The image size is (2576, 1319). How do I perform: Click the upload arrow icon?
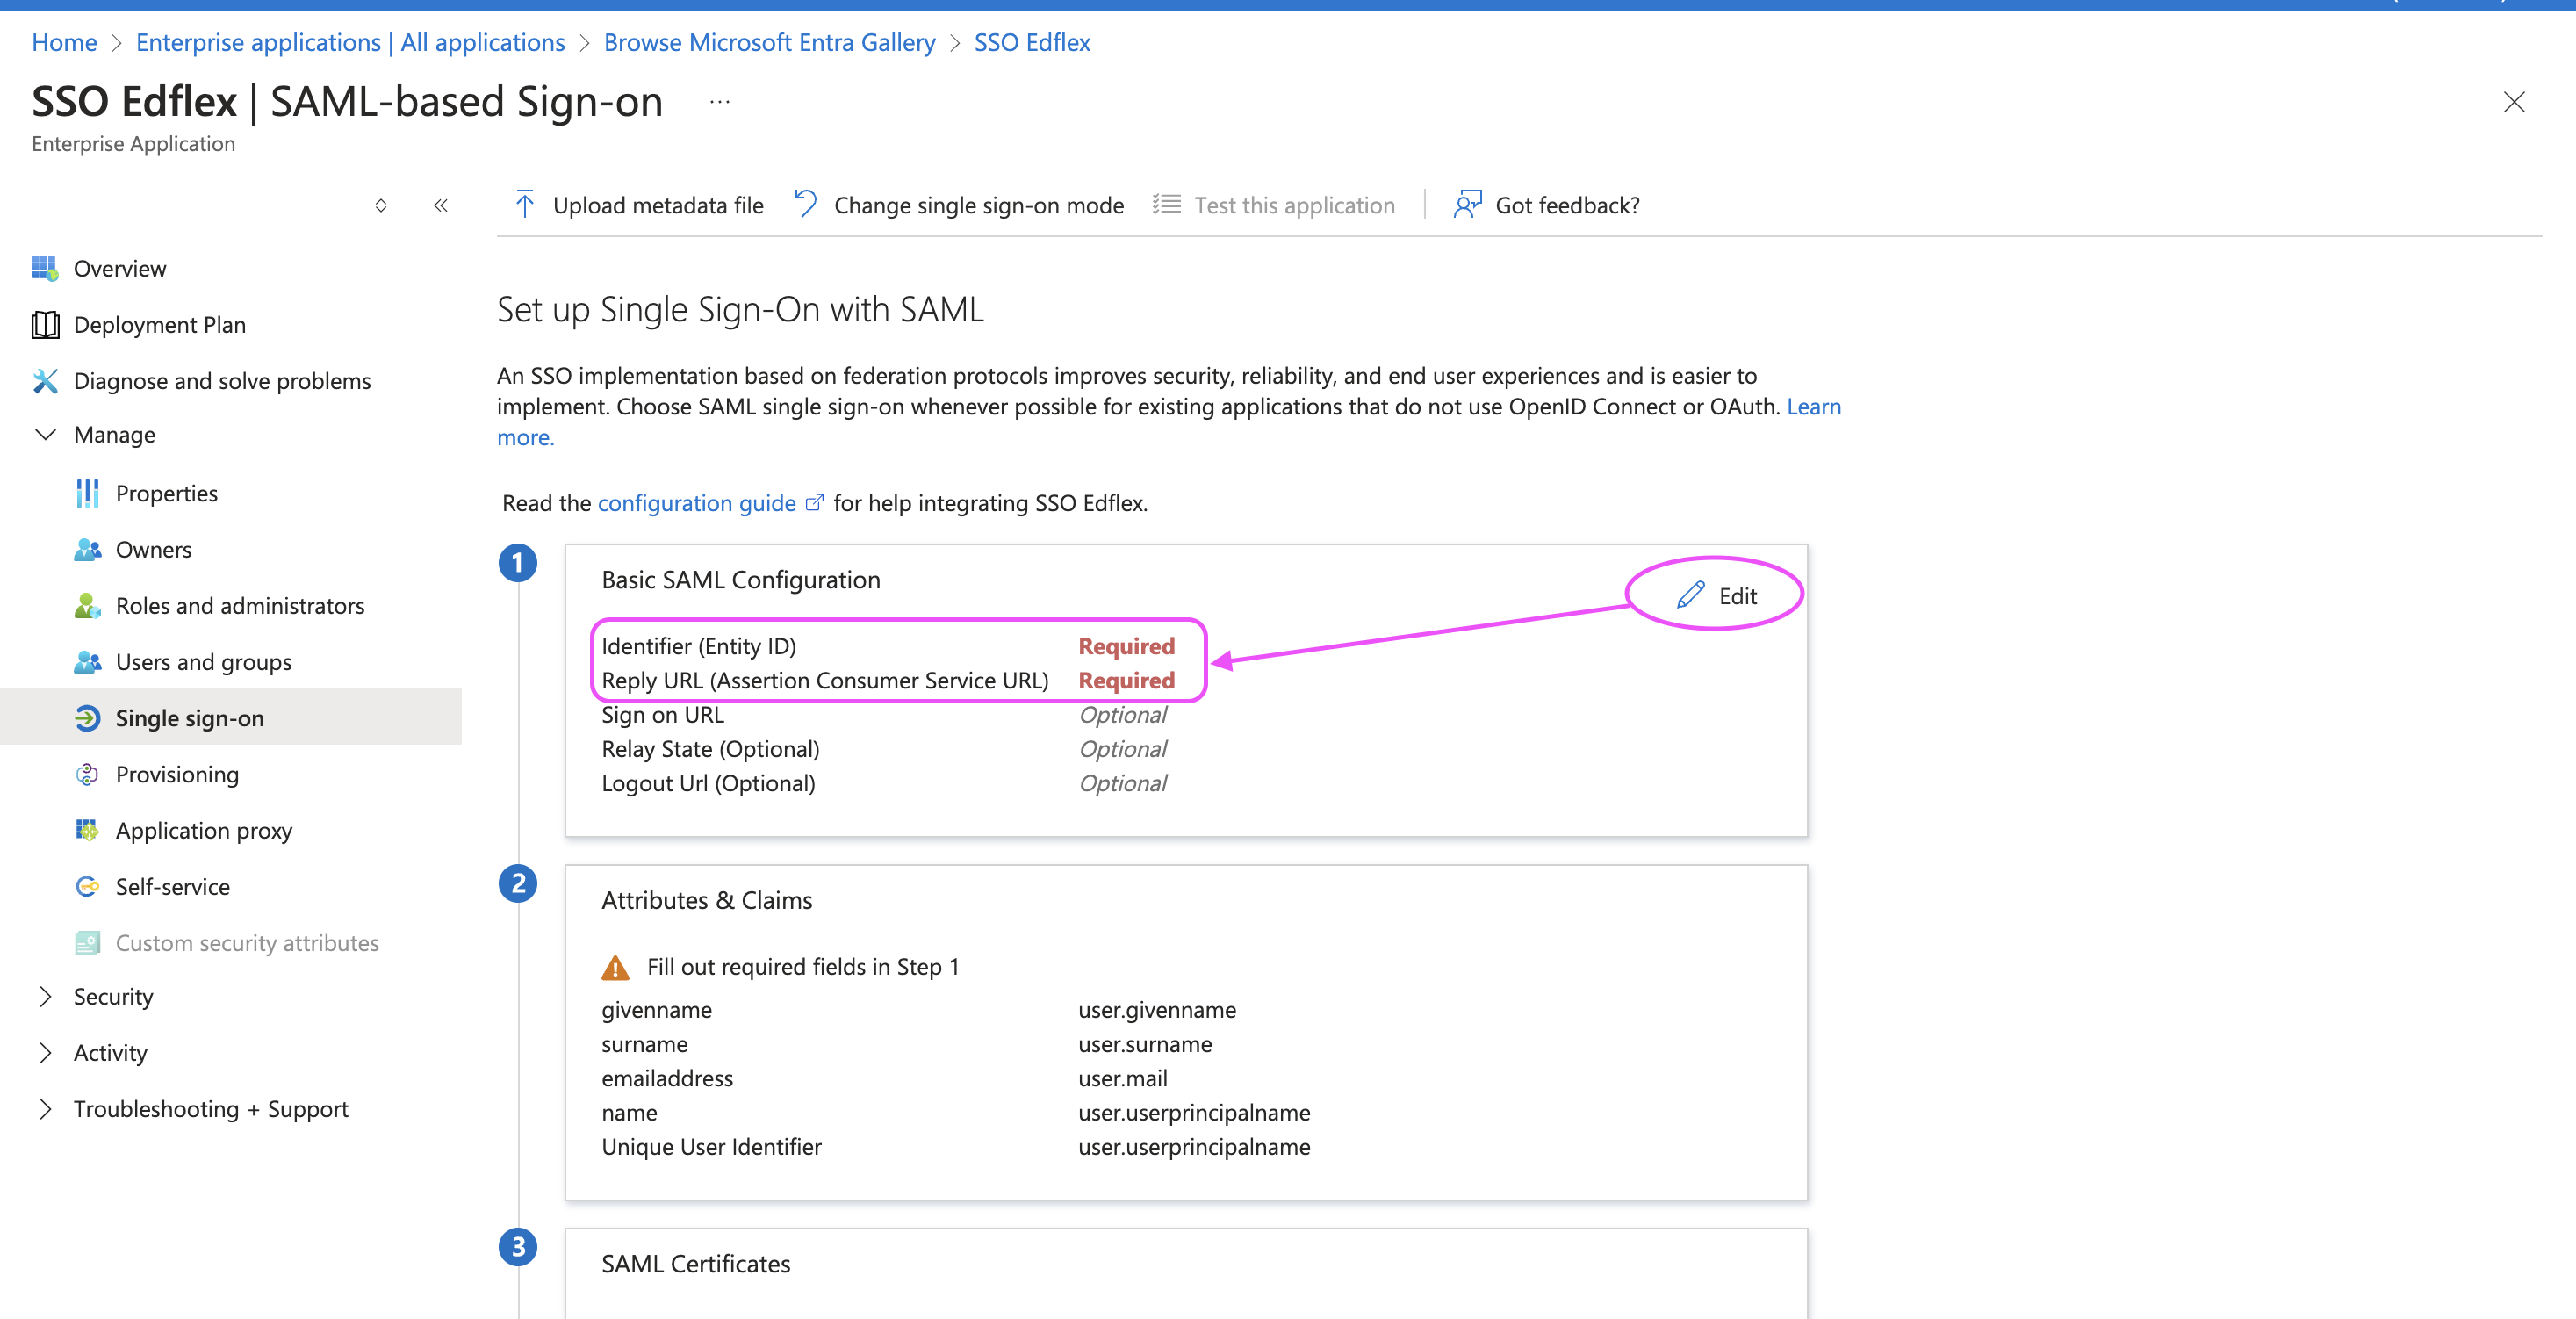524,204
